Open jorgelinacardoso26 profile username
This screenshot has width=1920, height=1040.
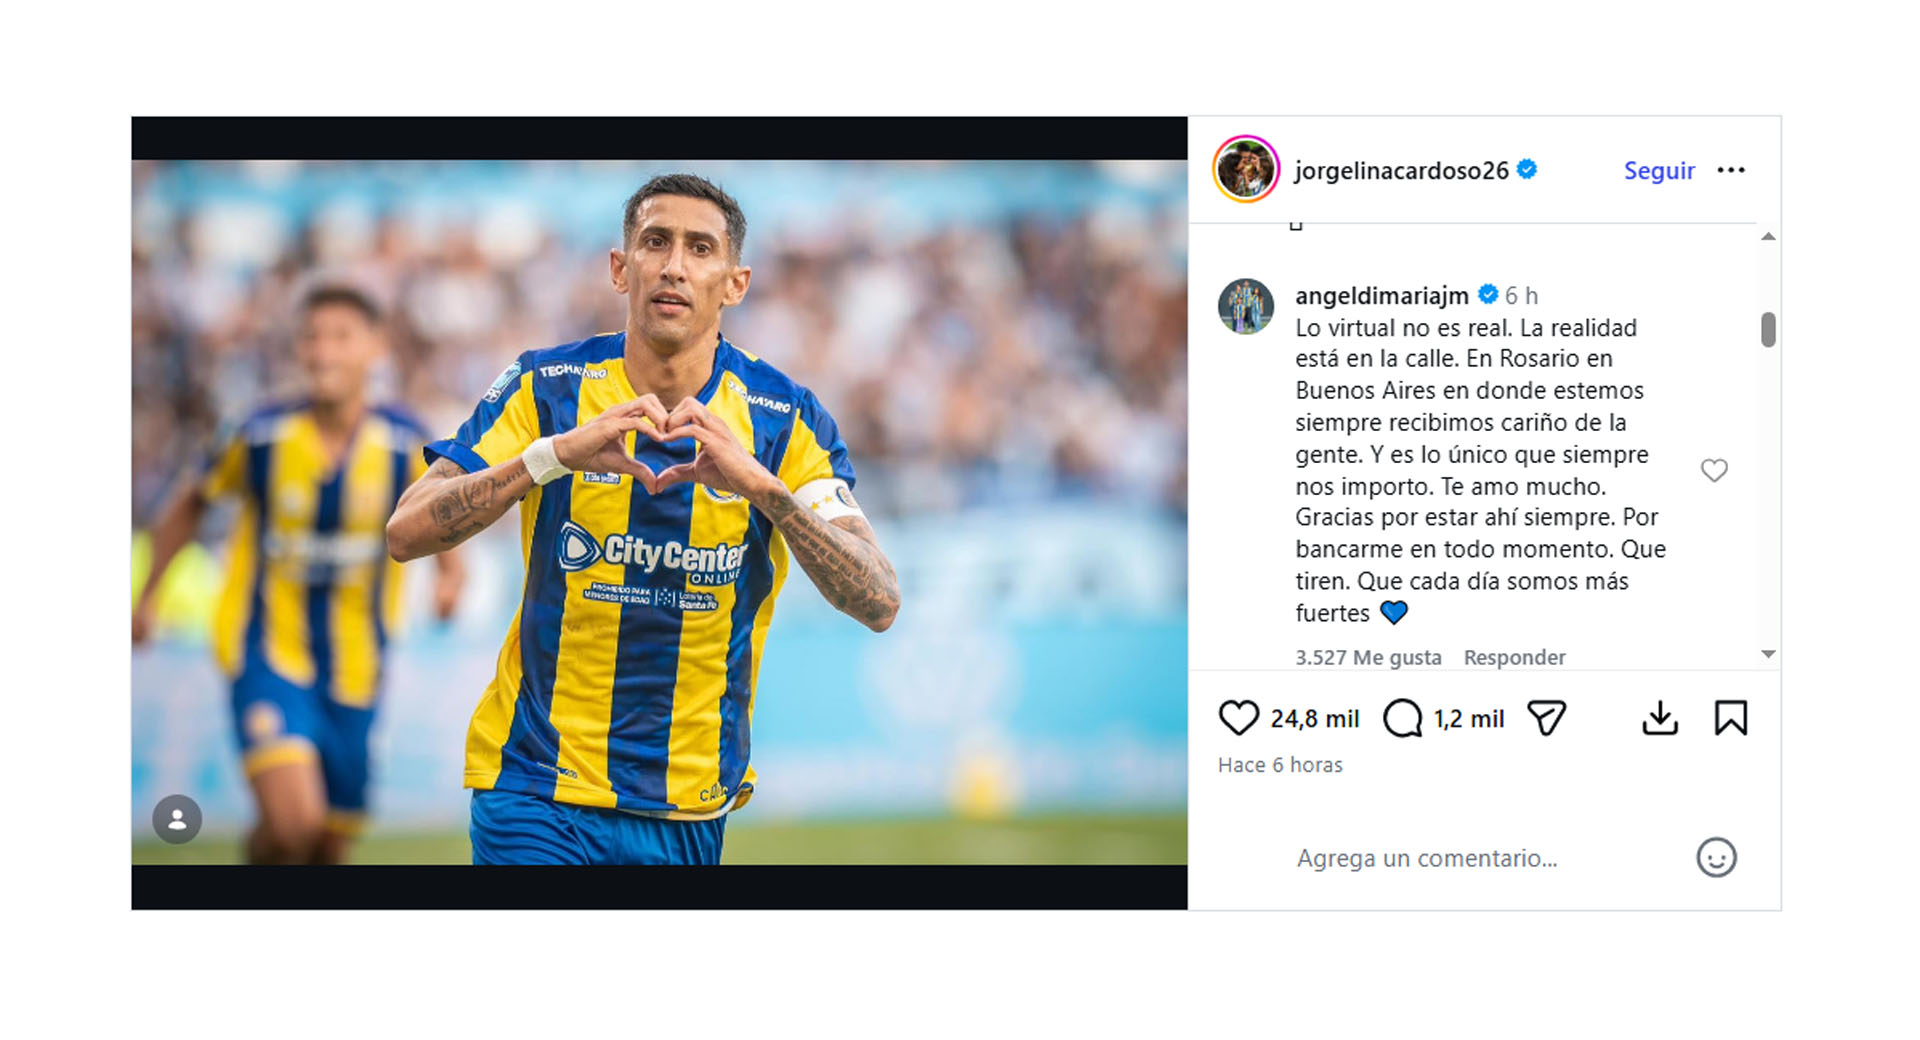coord(1401,170)
